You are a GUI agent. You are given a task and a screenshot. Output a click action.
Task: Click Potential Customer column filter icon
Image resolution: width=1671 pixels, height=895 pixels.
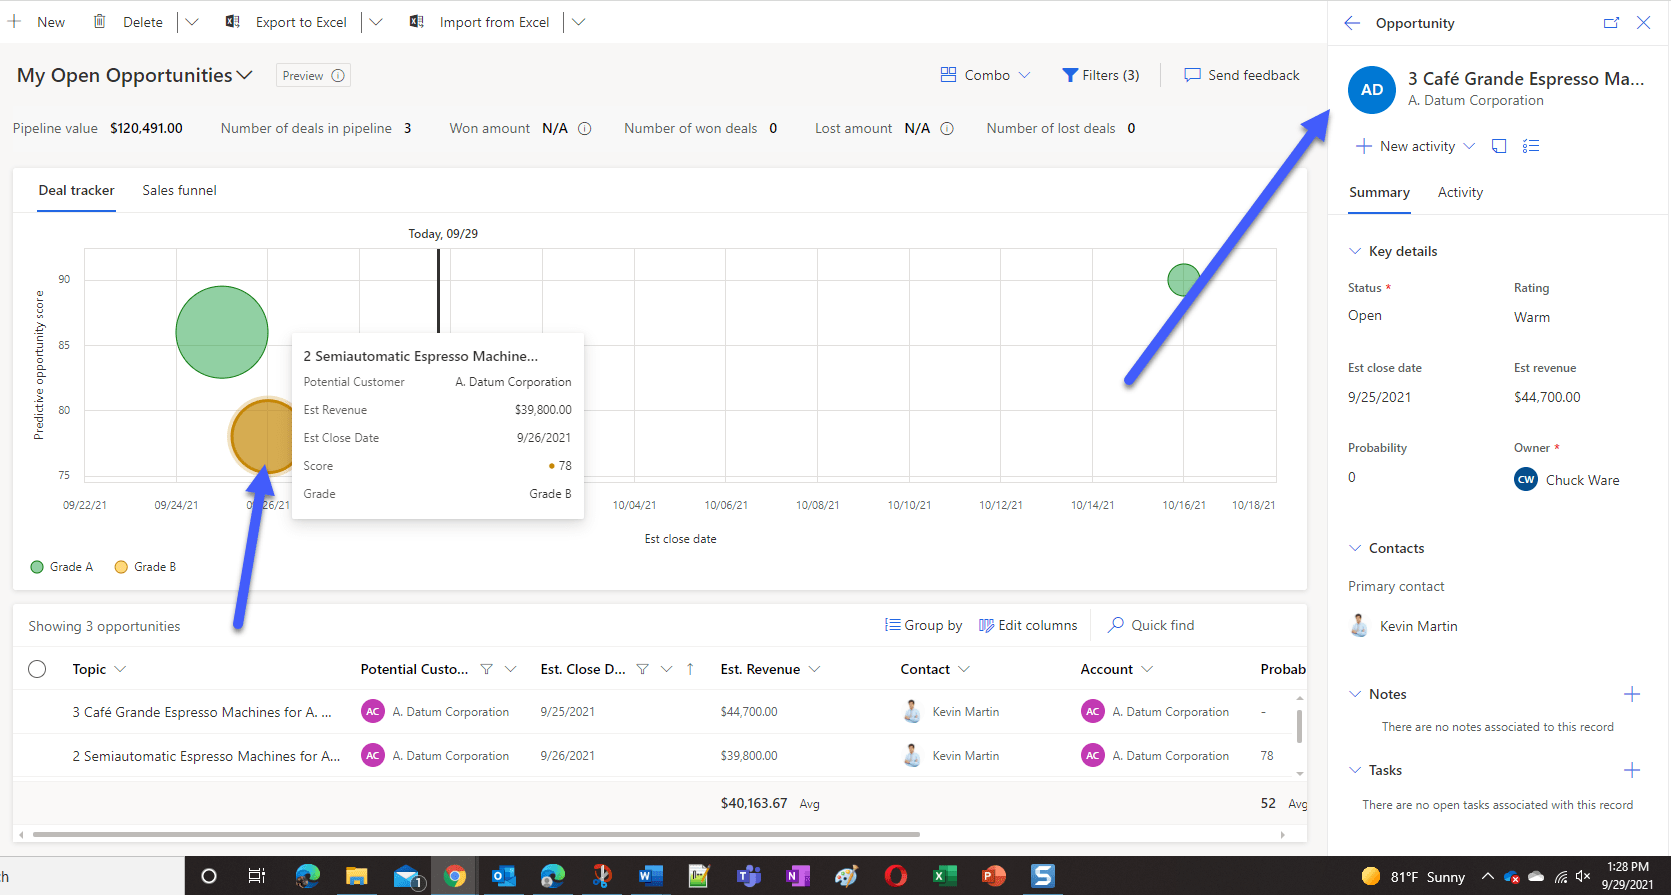tap(486, 669)
